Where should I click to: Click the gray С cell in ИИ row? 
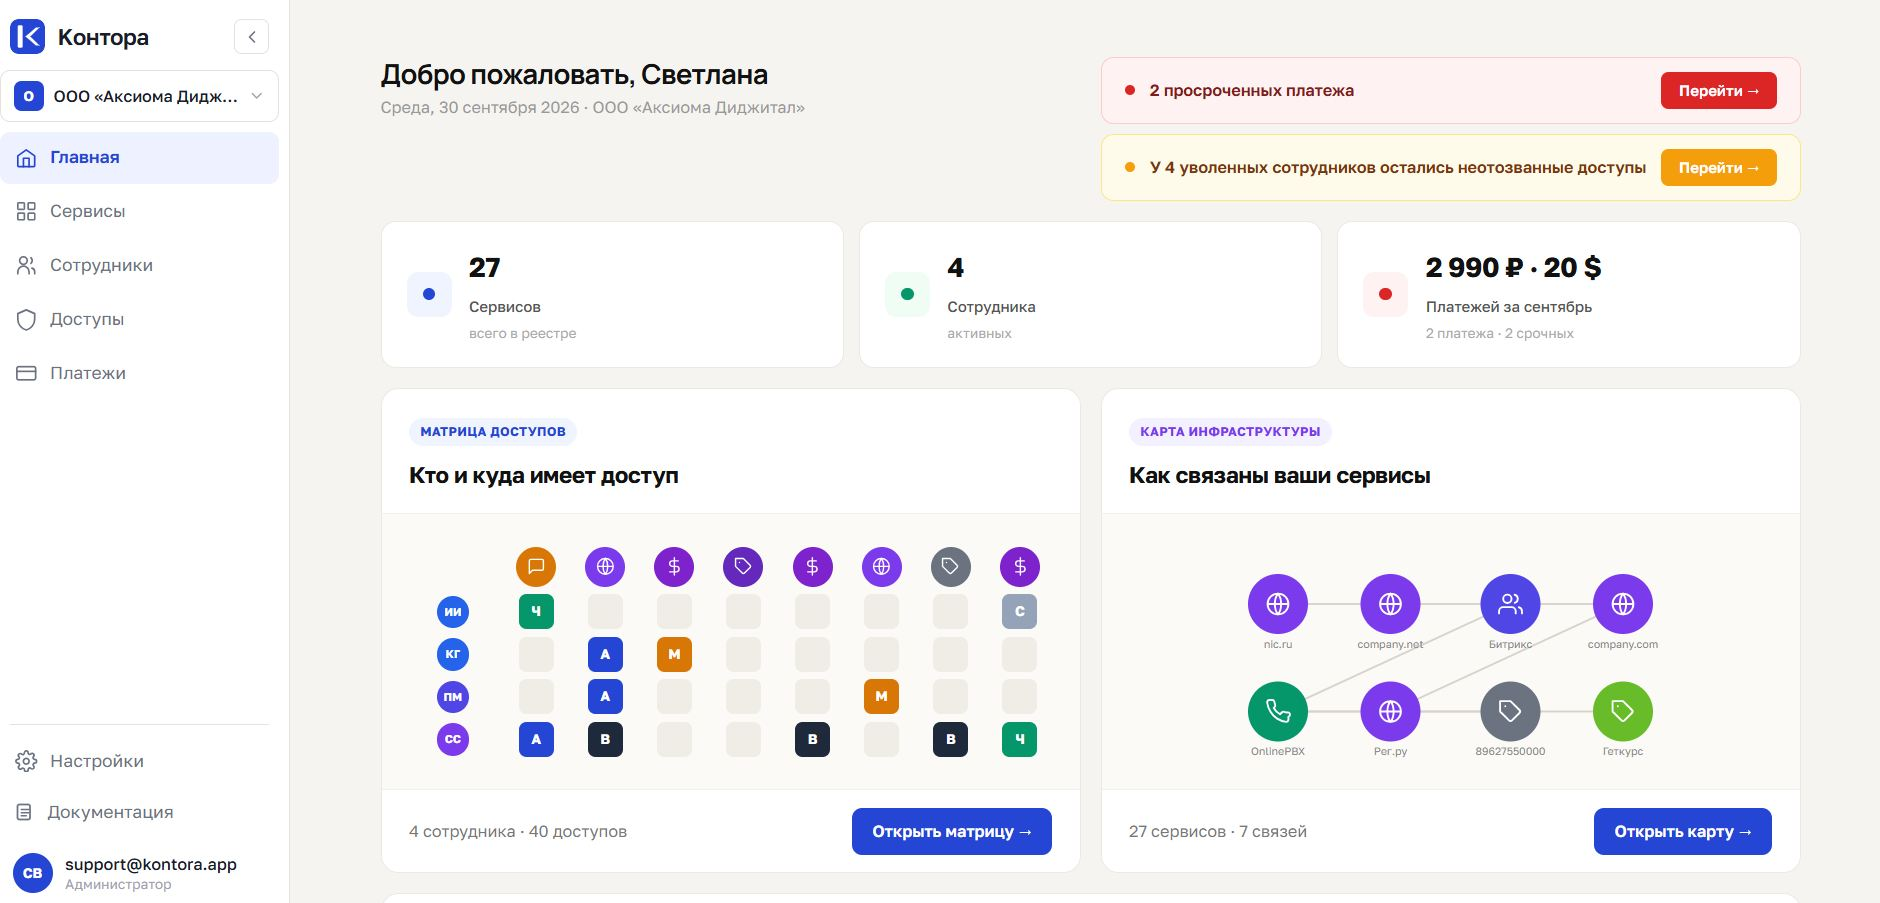tap(1019, 611)
